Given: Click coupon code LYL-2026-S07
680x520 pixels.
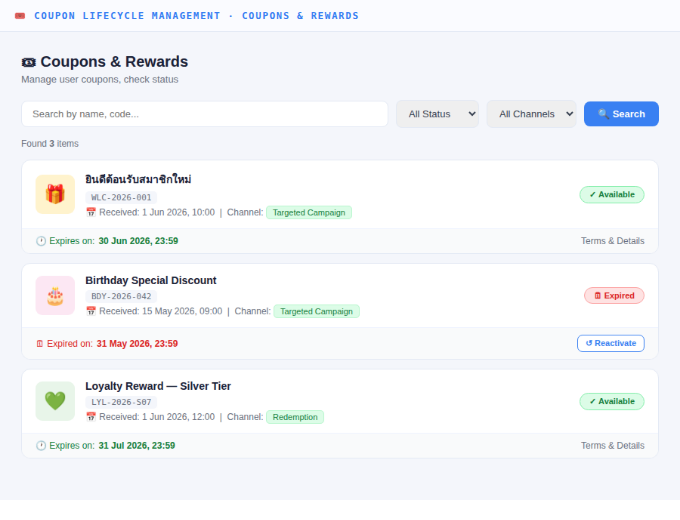Looking at the screenshot, I should coord(121,402).
